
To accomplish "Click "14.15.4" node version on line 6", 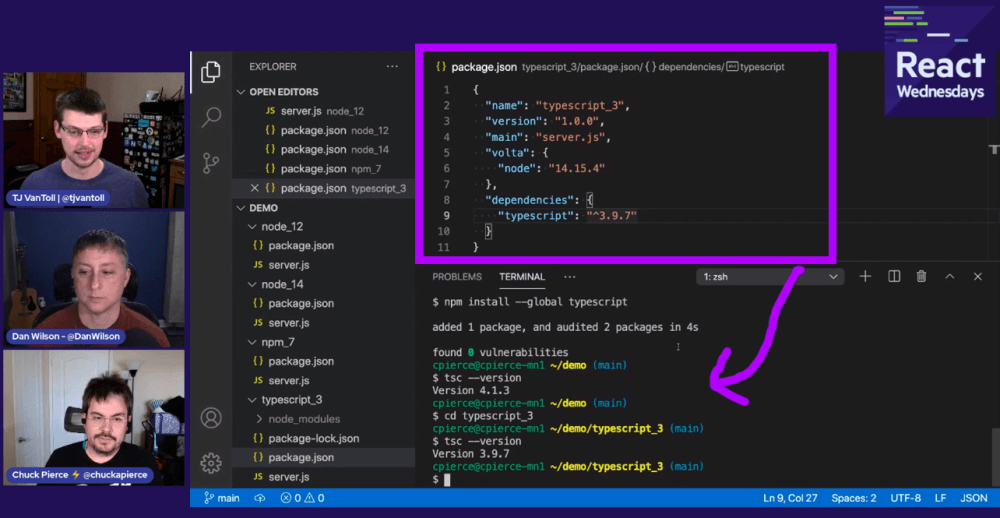I will 577,168.
